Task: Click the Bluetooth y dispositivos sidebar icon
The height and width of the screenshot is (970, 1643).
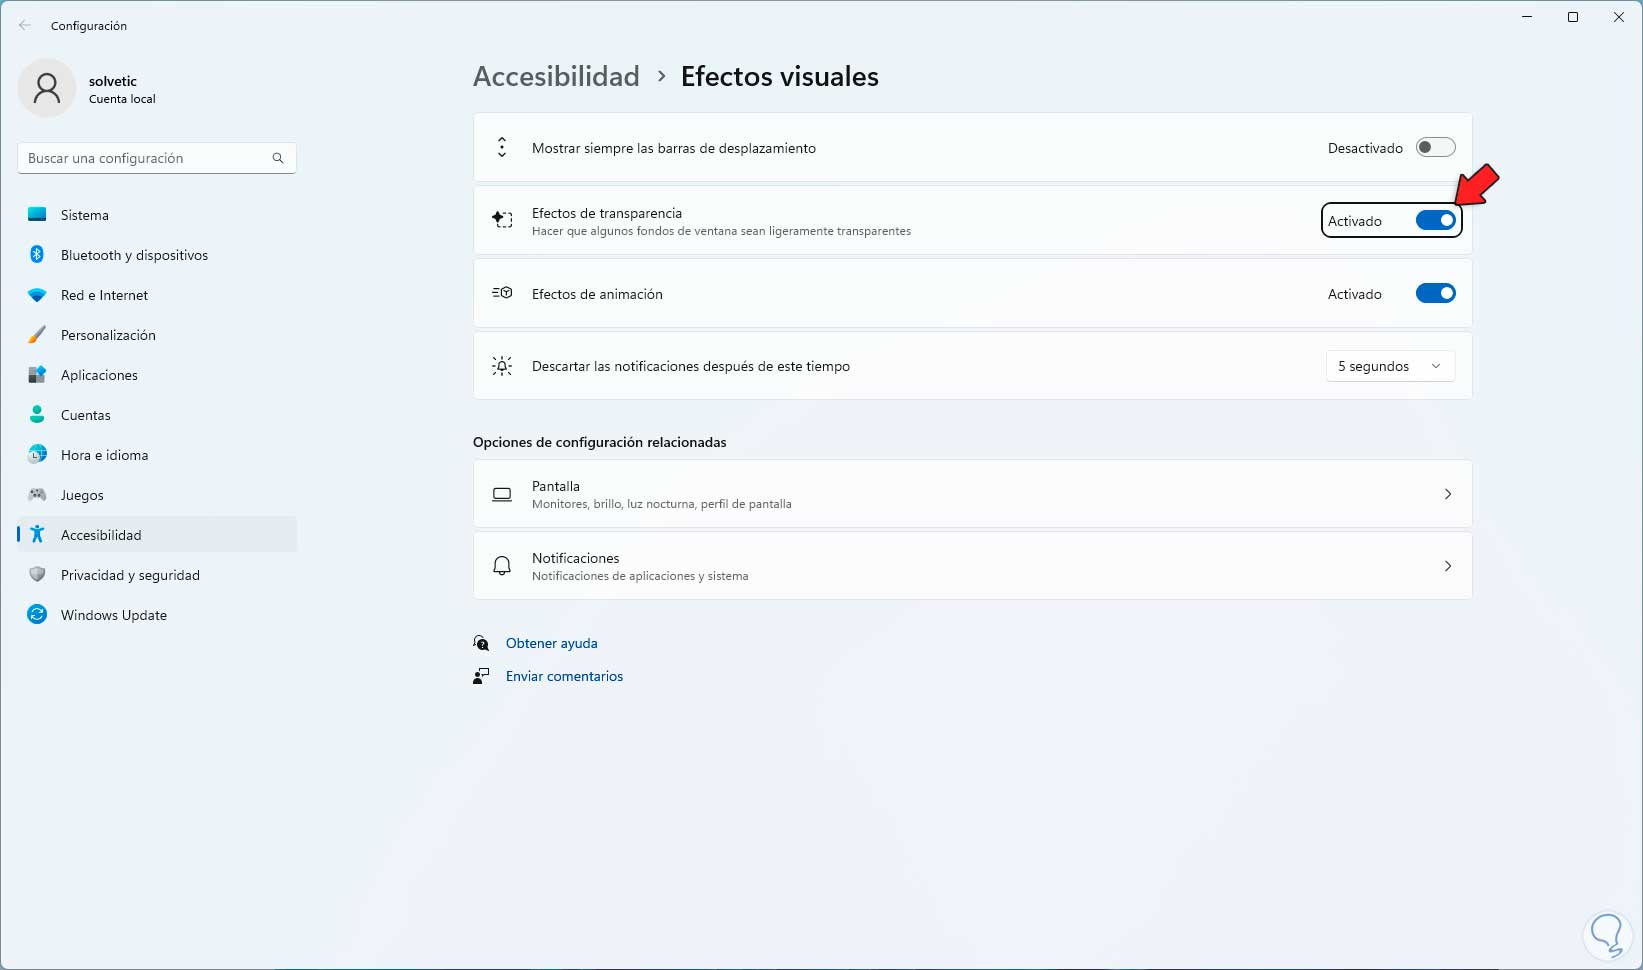Action: pos(37,255)
